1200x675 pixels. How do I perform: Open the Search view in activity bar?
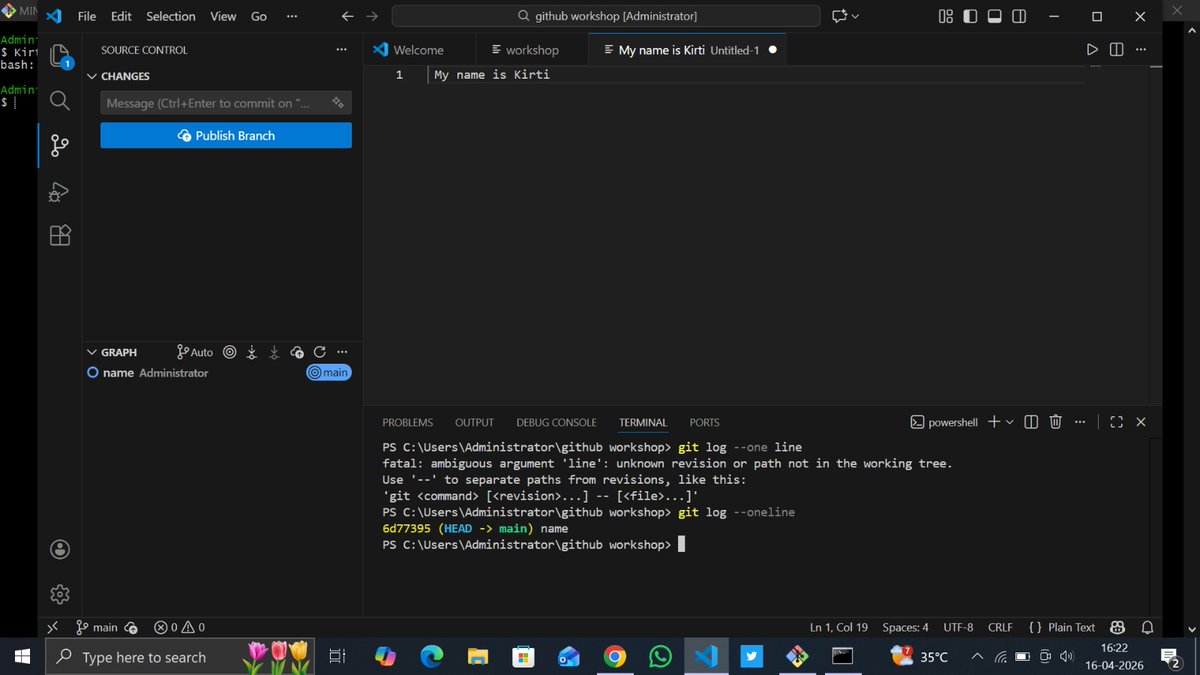tap(60, 101)
